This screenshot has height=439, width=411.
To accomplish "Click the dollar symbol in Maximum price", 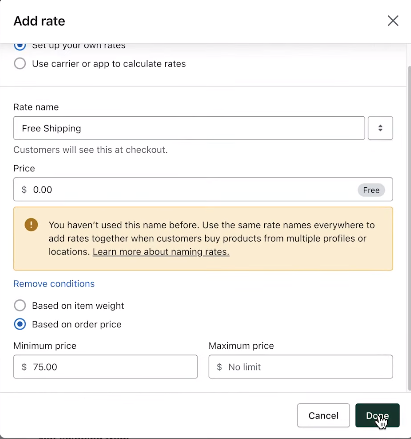I will click(x=219, y=367).
